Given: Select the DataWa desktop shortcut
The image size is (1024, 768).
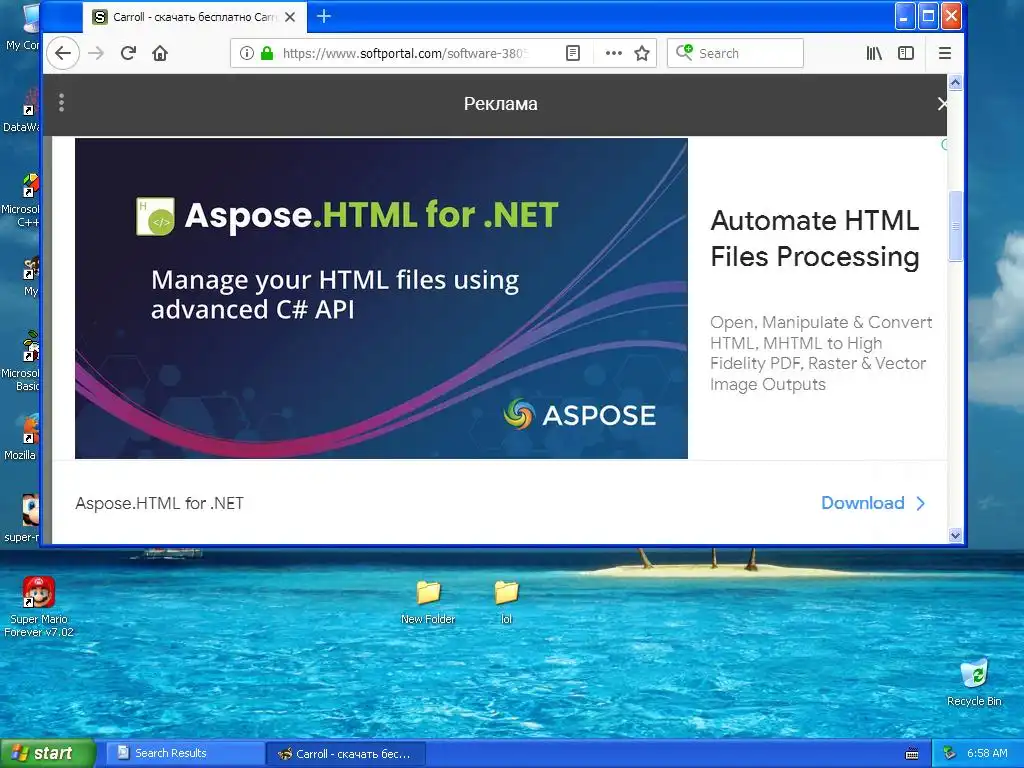Looking at the screenshot, I should point(23,111).
